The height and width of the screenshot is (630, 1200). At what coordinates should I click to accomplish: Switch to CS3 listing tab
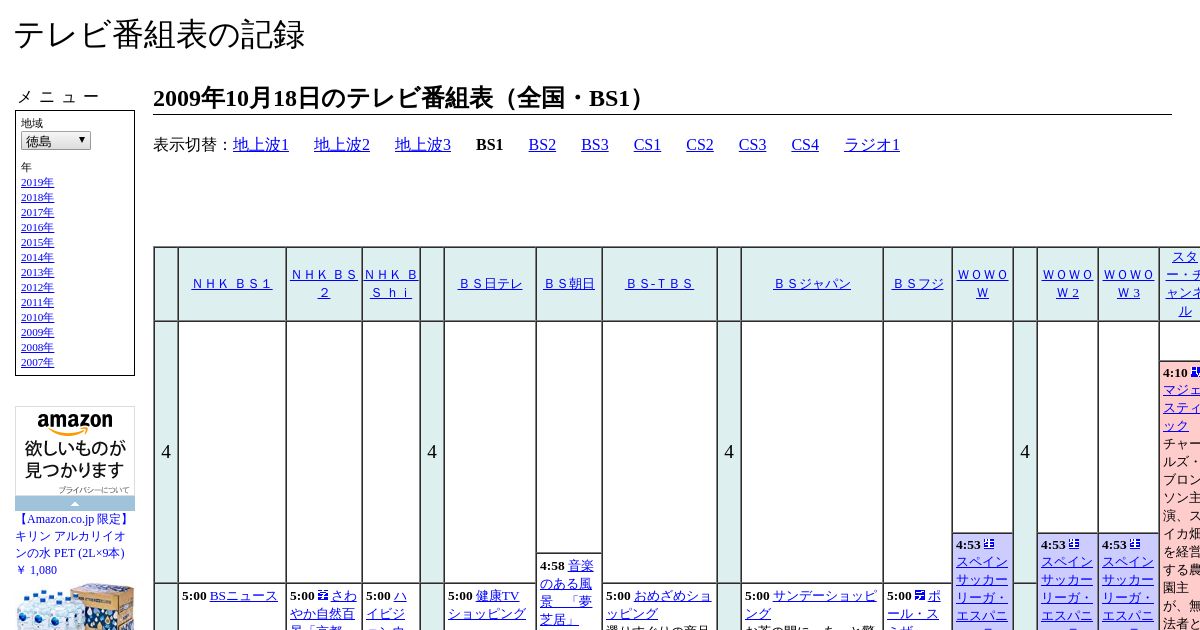tap(752, 145)
